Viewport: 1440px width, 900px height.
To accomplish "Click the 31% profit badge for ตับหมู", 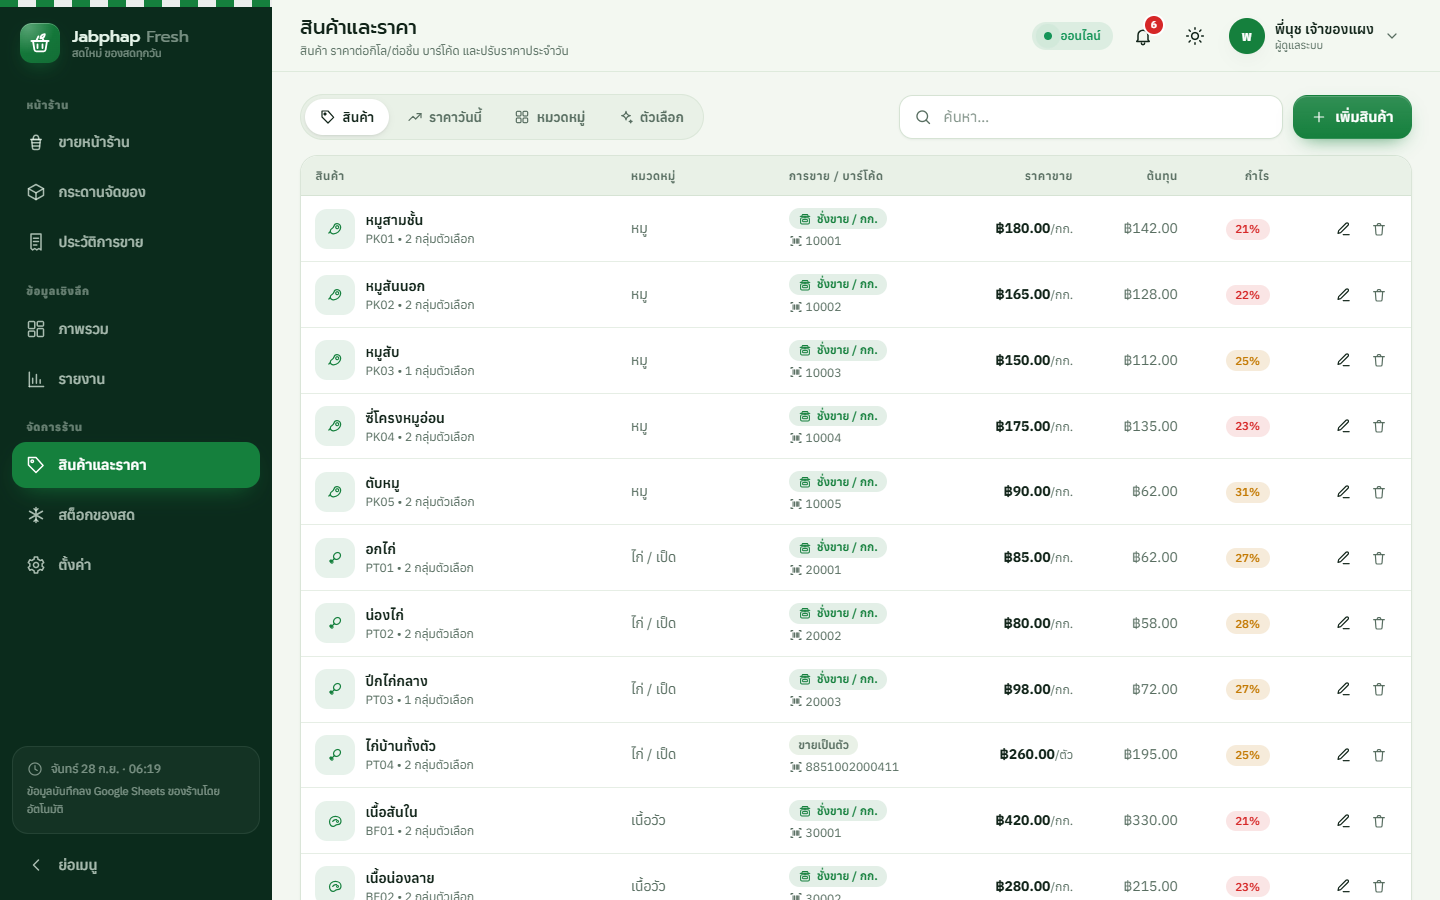I will (1247, 492).
